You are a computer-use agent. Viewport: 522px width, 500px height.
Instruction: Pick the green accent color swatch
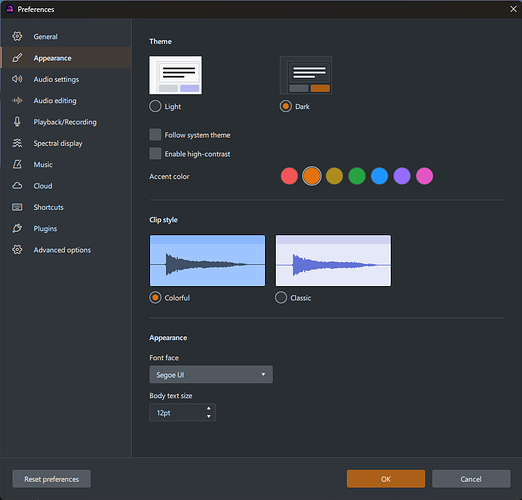pos(357,176)
